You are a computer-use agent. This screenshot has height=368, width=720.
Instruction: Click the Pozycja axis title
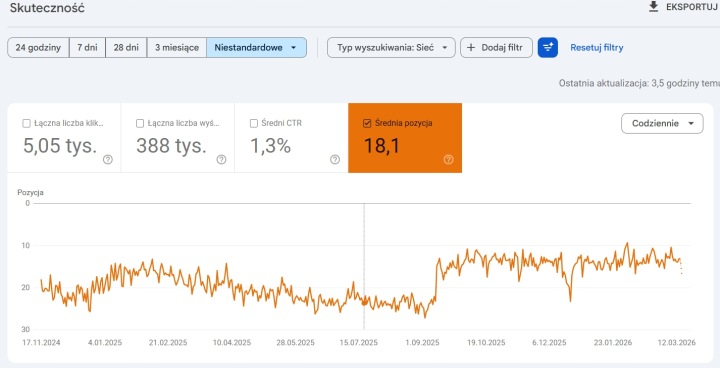pyautogui.click(x=30, y=192)
